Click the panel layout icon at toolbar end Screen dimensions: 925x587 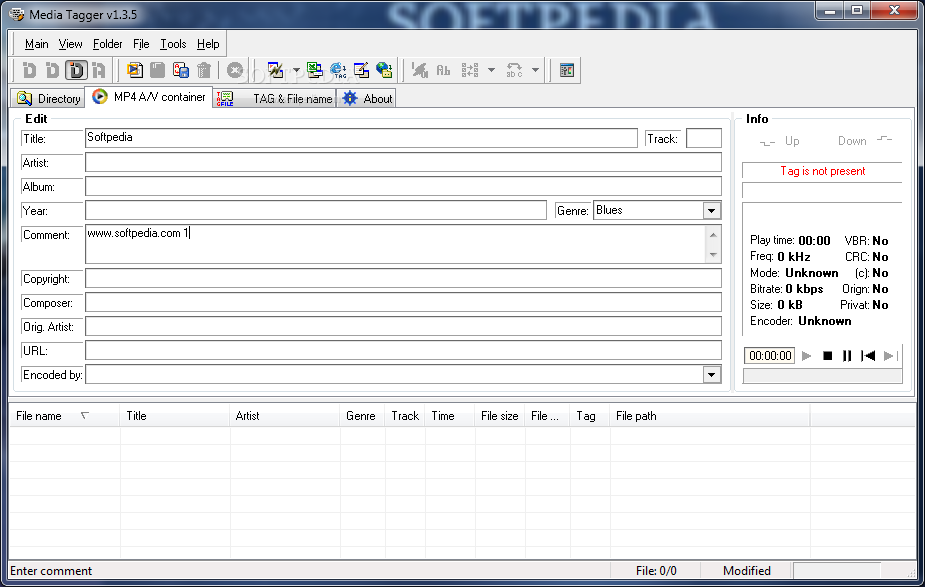(x=566, y=70)
